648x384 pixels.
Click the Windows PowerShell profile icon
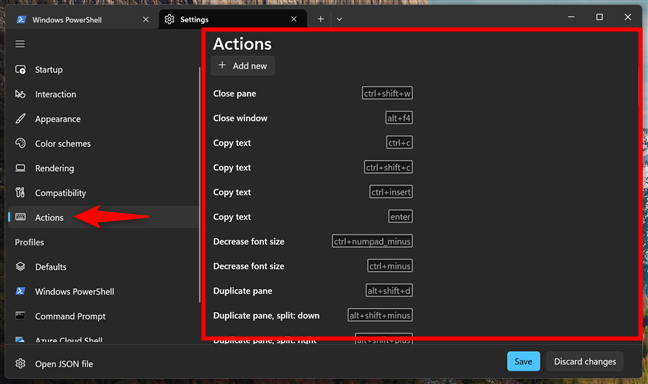click(20, 291)
